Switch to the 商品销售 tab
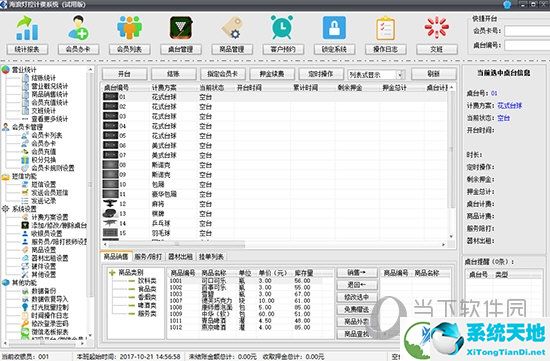550x361 pixels. (x=116, y=256)
